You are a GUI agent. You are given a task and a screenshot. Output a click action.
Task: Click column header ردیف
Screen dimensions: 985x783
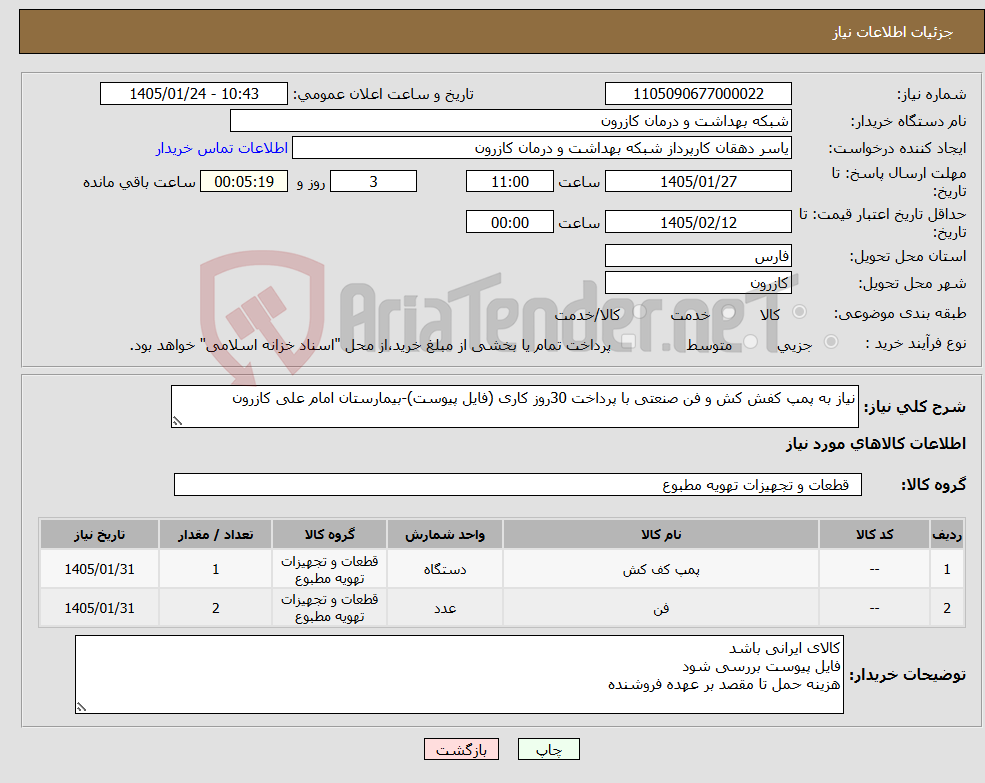pyautogui.click(x=947, y=534)
